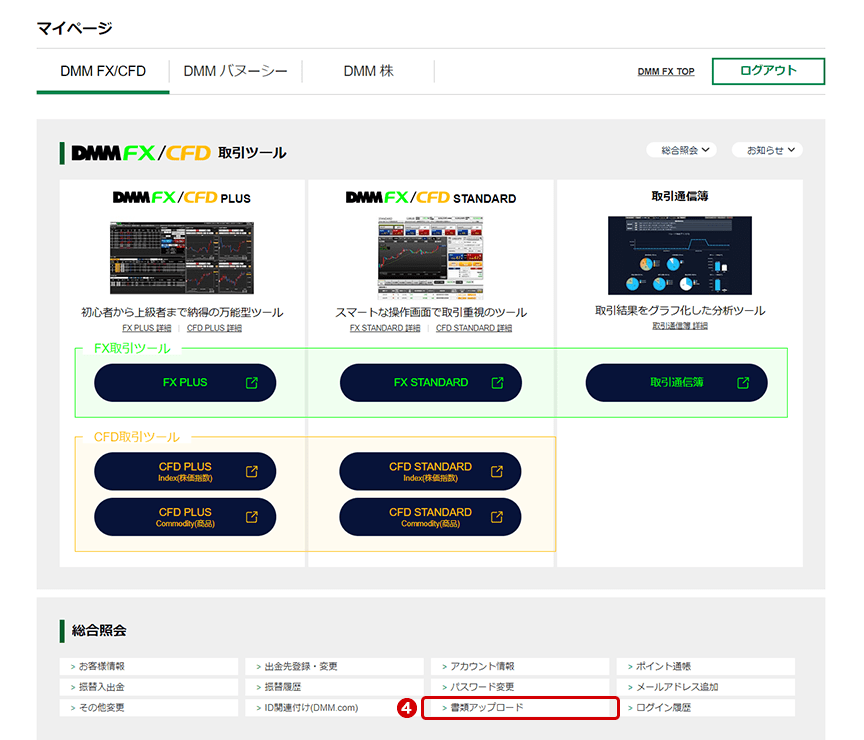864x740 pixels.
Task: Open ID関連付け(DMM.com) page
Action: coord(334,707)
